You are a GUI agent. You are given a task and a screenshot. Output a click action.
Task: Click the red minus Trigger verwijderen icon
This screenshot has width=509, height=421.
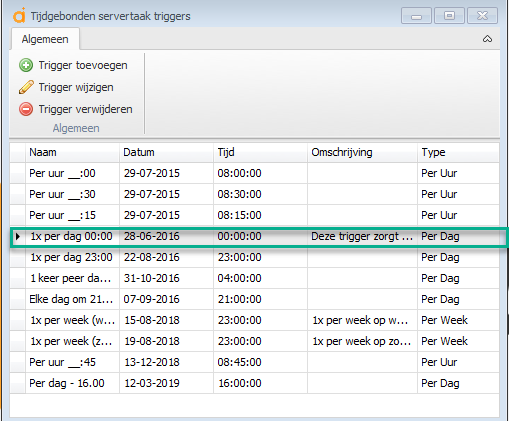point(26,109)
